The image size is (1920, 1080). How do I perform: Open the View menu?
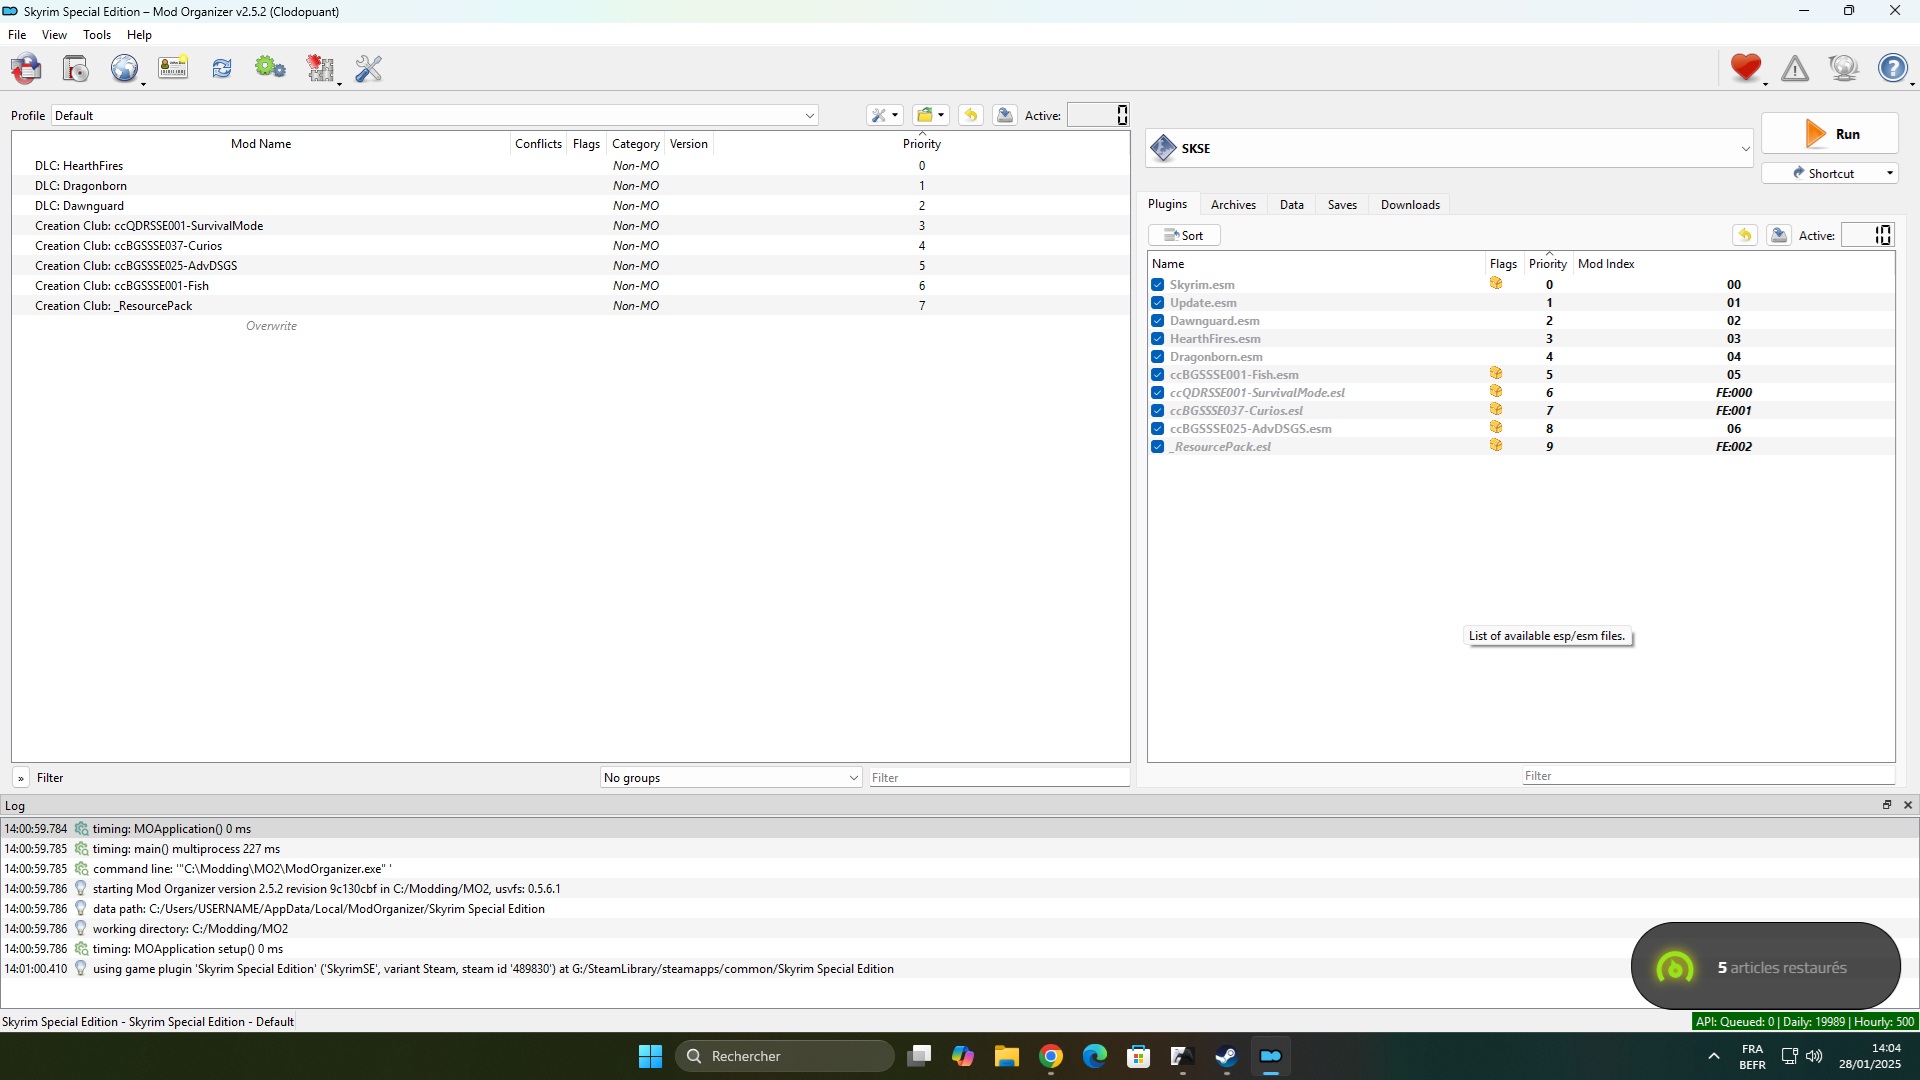[x=54, y=34]
